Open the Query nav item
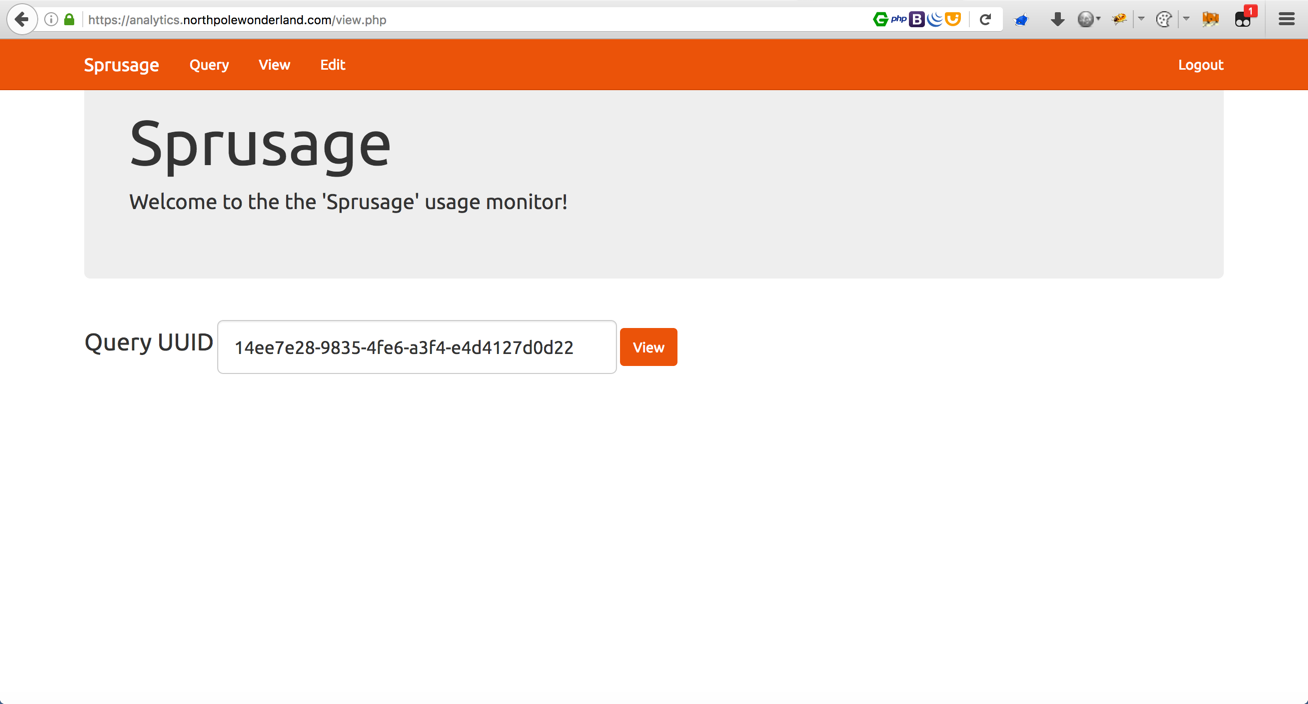 [x=209, y=65]
